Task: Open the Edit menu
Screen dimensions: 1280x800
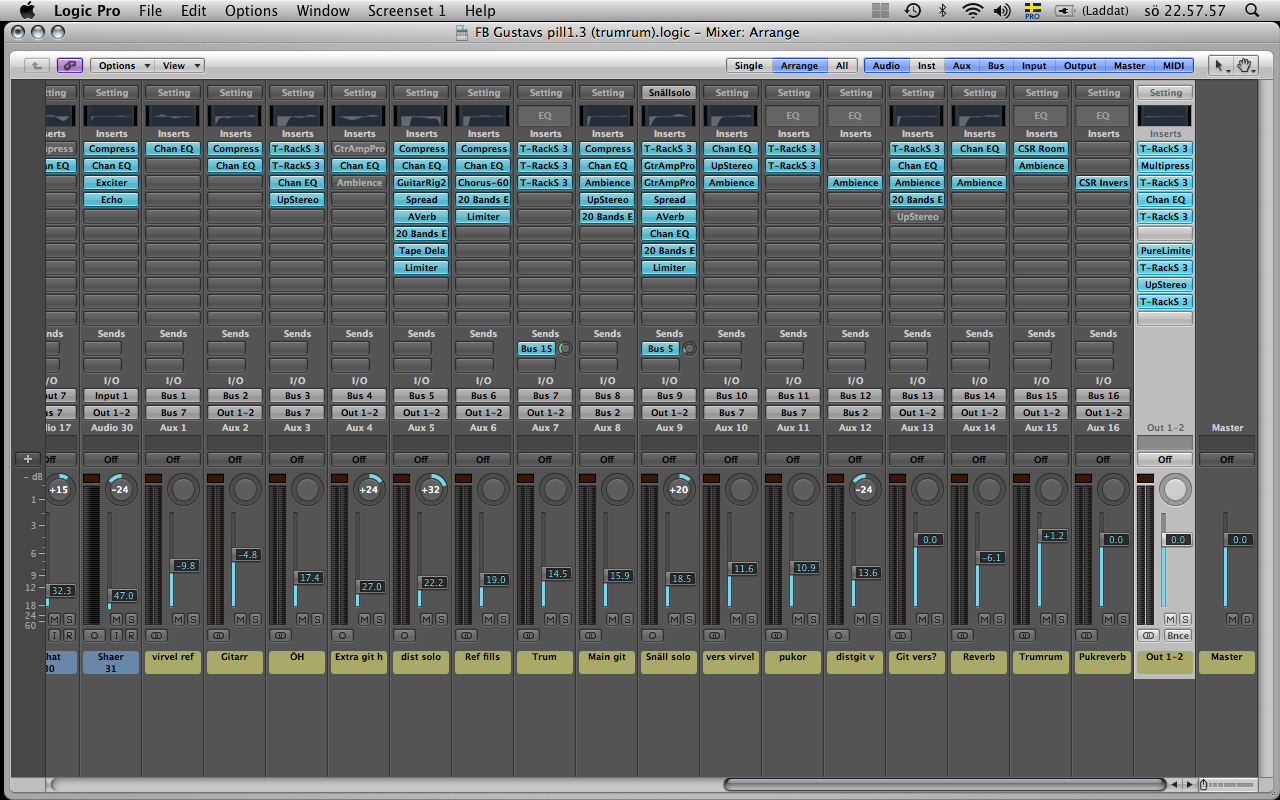Action: [194, 10]
